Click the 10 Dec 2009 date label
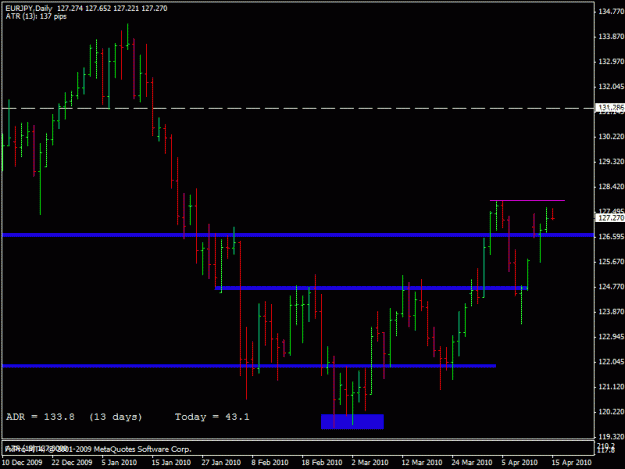Viewport: 625px width, 469px height. (x=22, y=463)
